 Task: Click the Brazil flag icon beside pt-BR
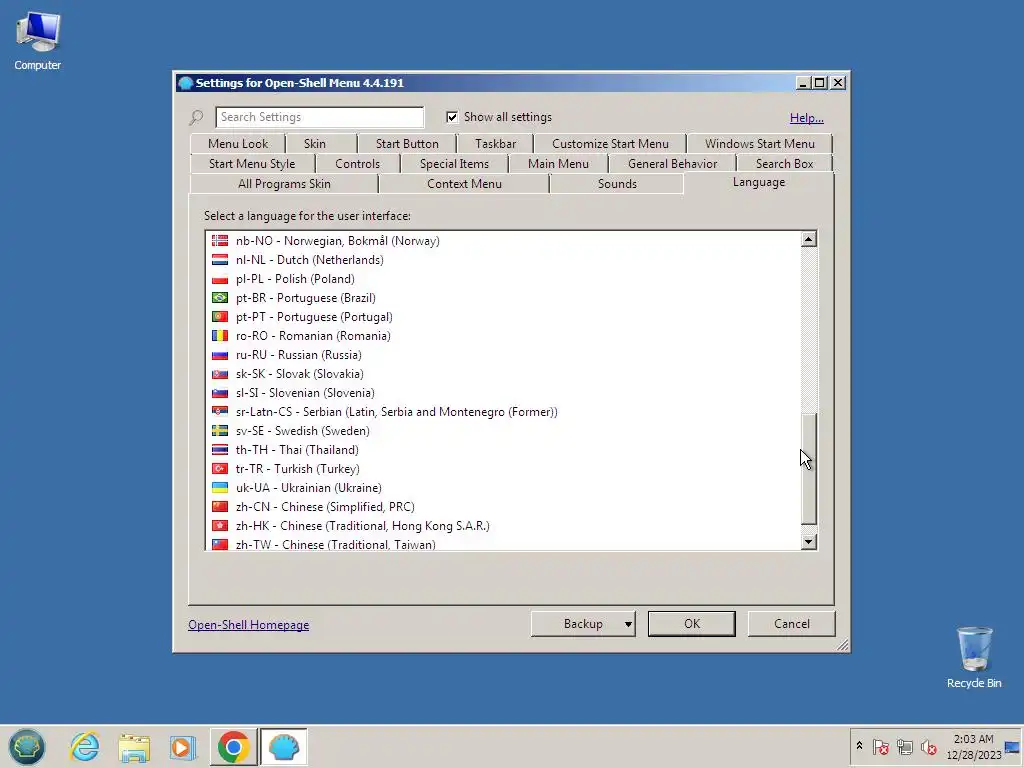click(x=220, y=298)
